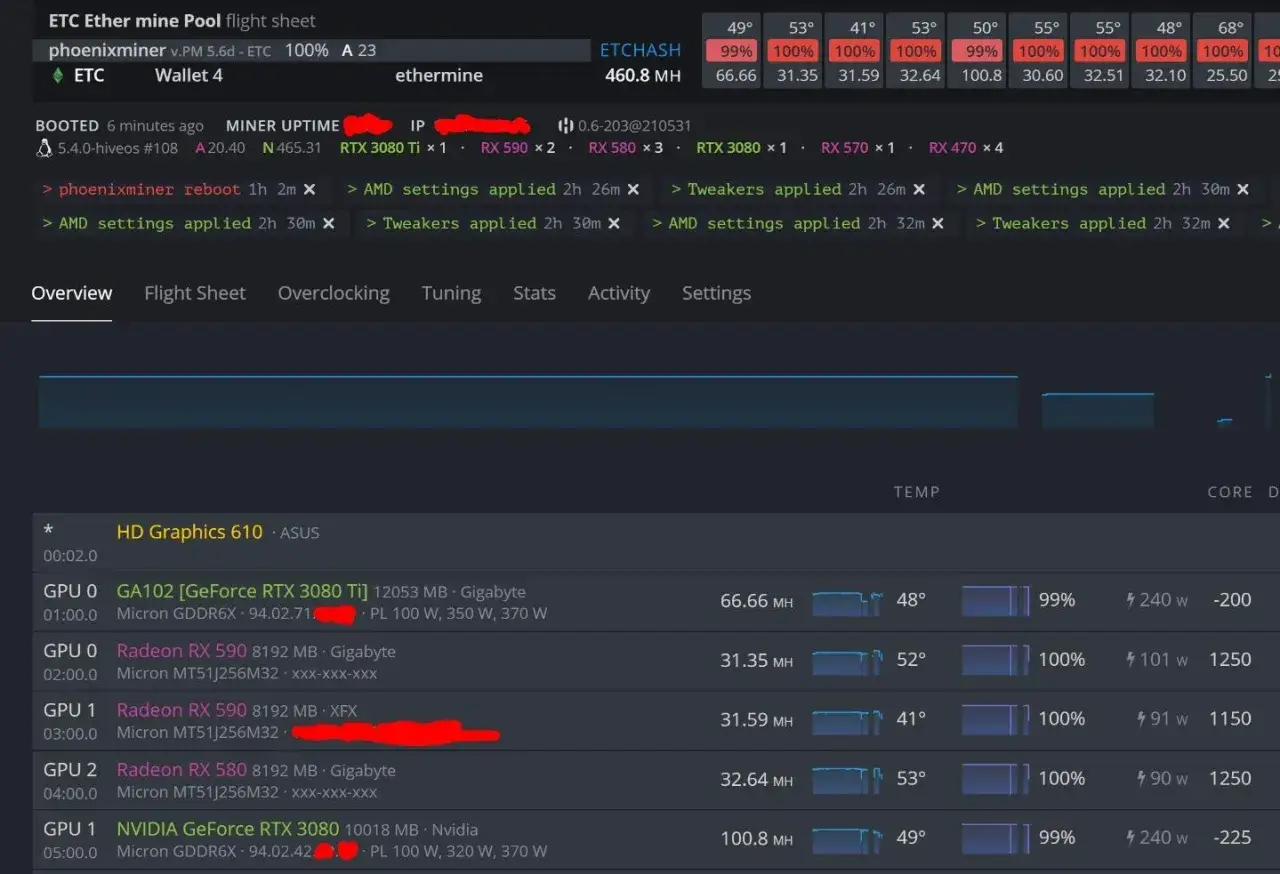1280x874 pixels.
Task: Click the N 465.31 driver version label
Action: pyautogui.click(x=292, y=148)
